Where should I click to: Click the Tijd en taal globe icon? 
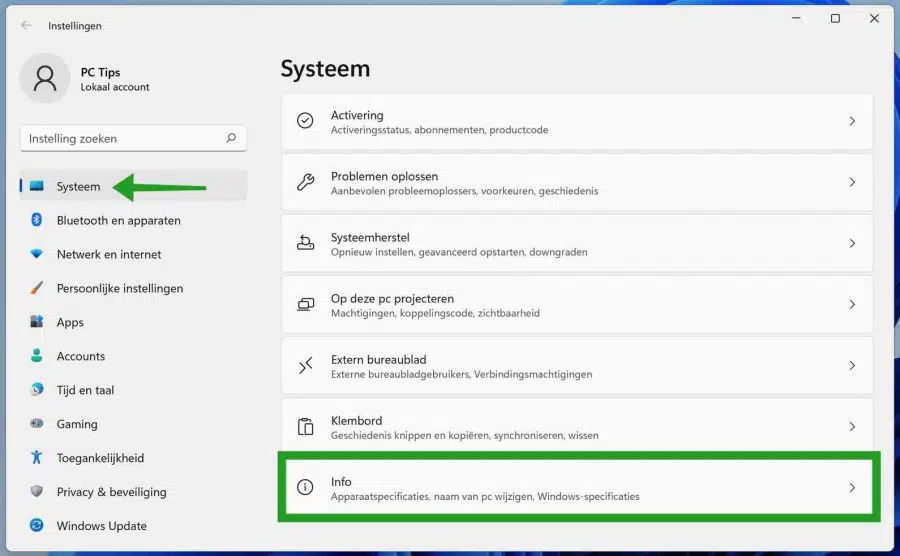click(x=37, y=389)
